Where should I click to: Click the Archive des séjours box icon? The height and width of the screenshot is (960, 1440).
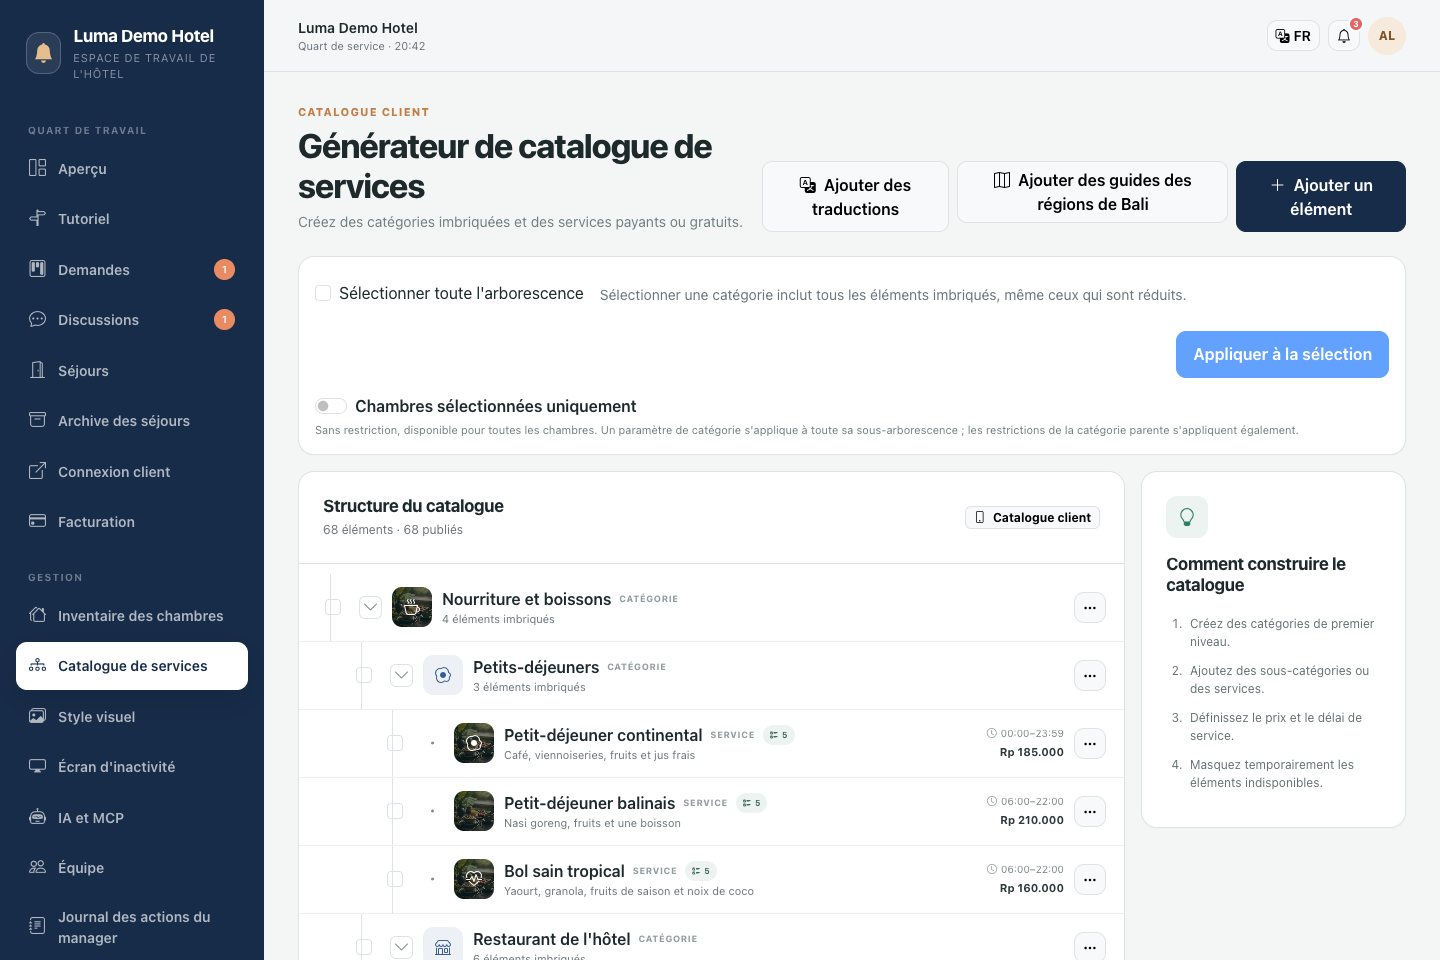click(x=37, y=420)
